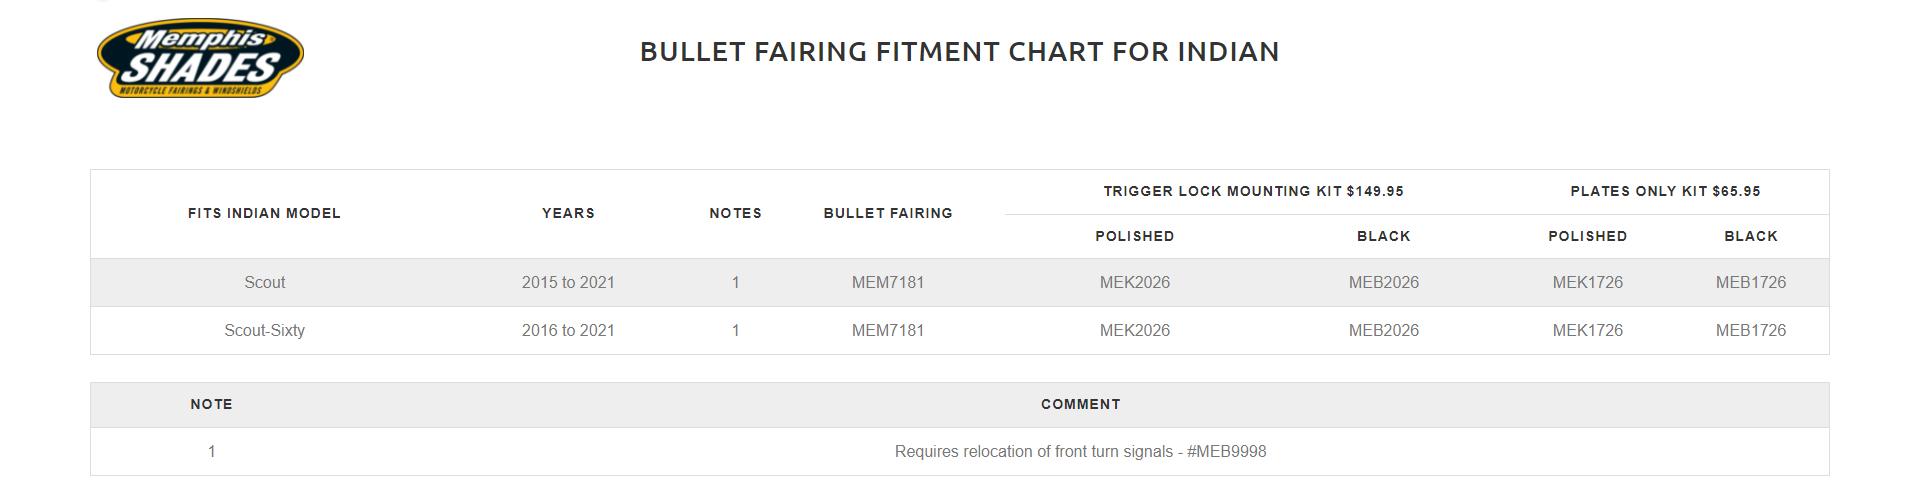Click the Note header in the lower table
The height and width of the screenshot is (502, 1920).
(211, 404)
